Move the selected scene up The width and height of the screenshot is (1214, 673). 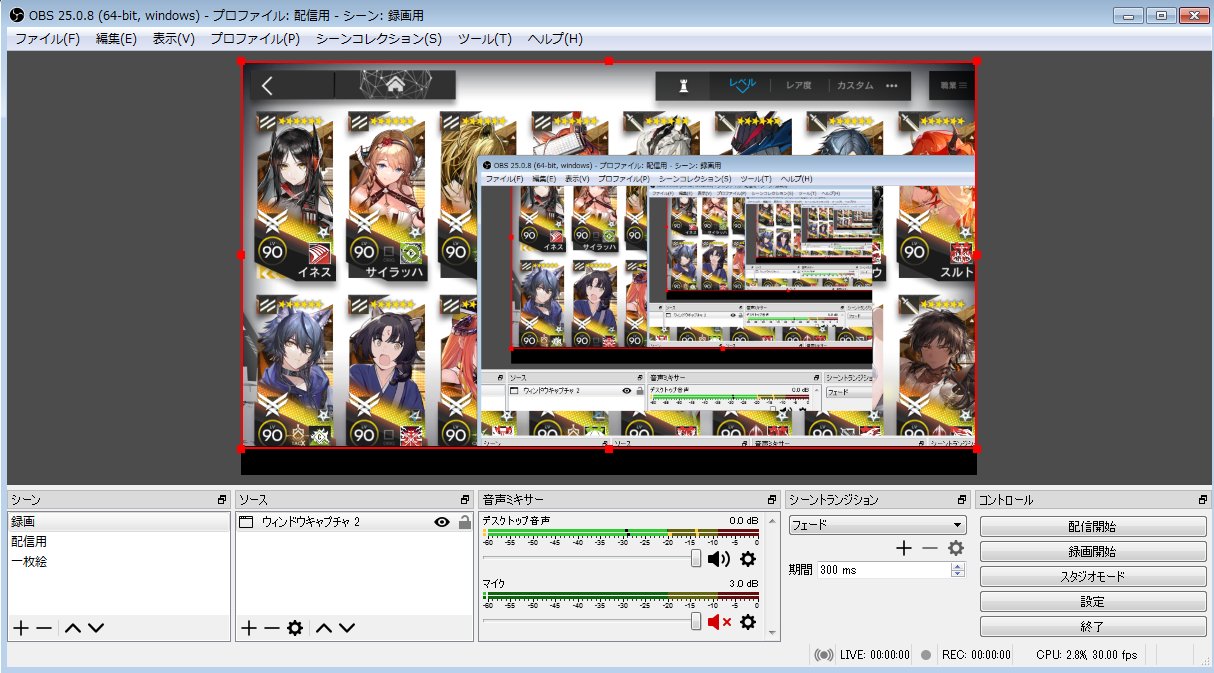pyautogui.click(x=73, y=628)
